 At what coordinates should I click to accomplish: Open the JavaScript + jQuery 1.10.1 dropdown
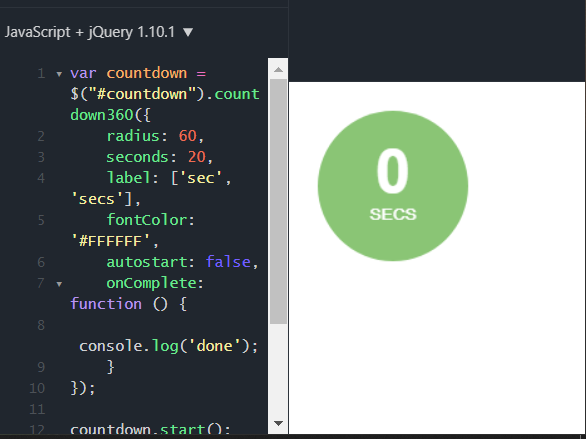tap(99, 32)
